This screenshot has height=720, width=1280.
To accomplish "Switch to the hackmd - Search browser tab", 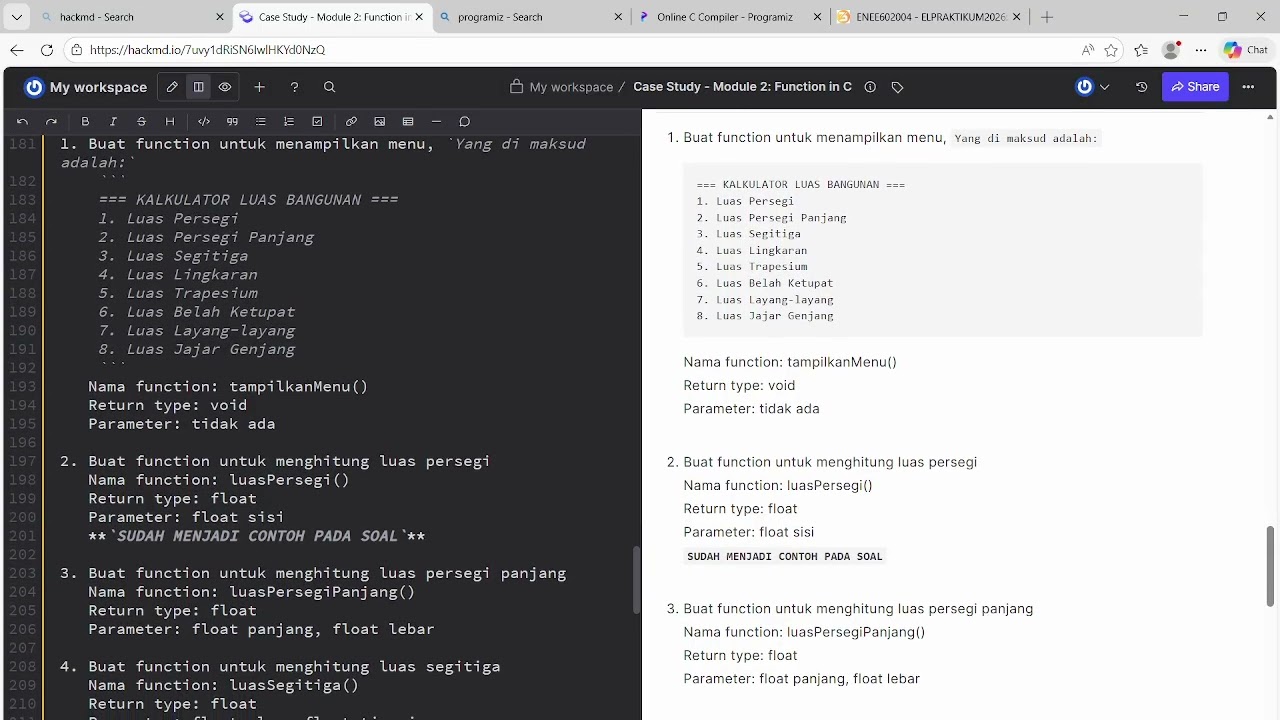I will [131, 17].
